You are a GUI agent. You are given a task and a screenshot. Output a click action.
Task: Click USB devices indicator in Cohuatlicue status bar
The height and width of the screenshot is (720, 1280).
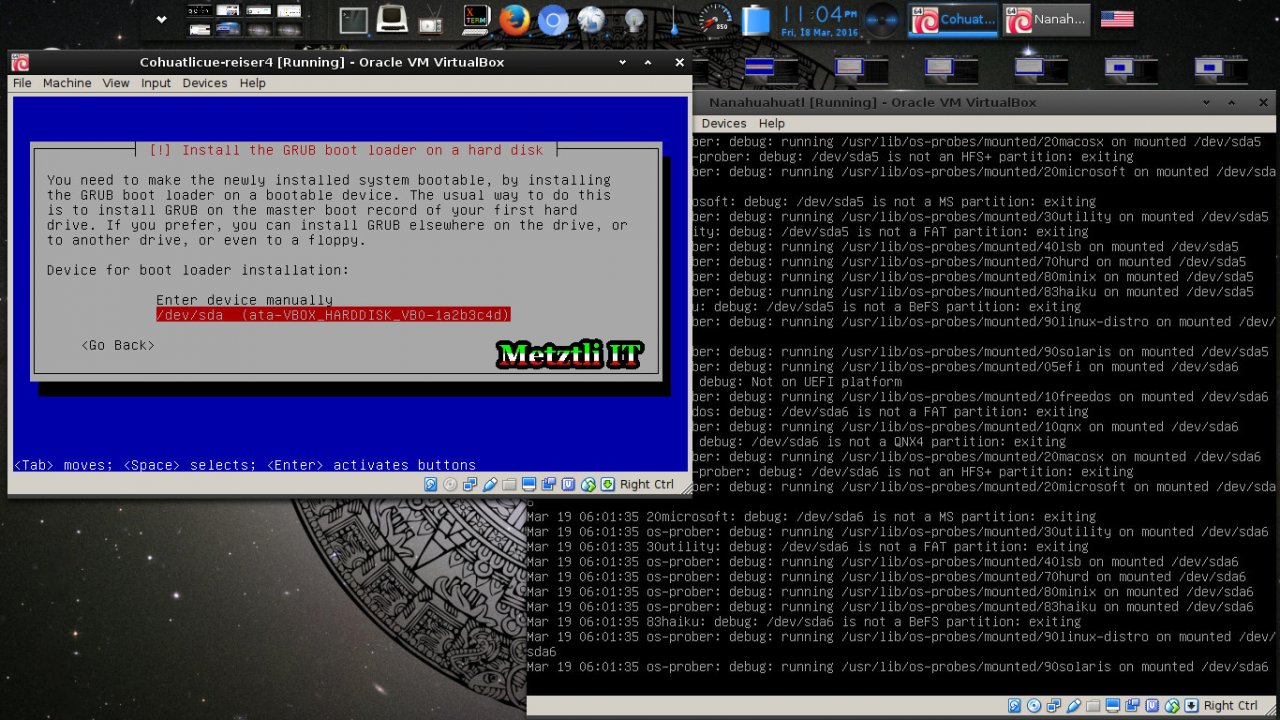pyautogui.click(x=490, y=484)
